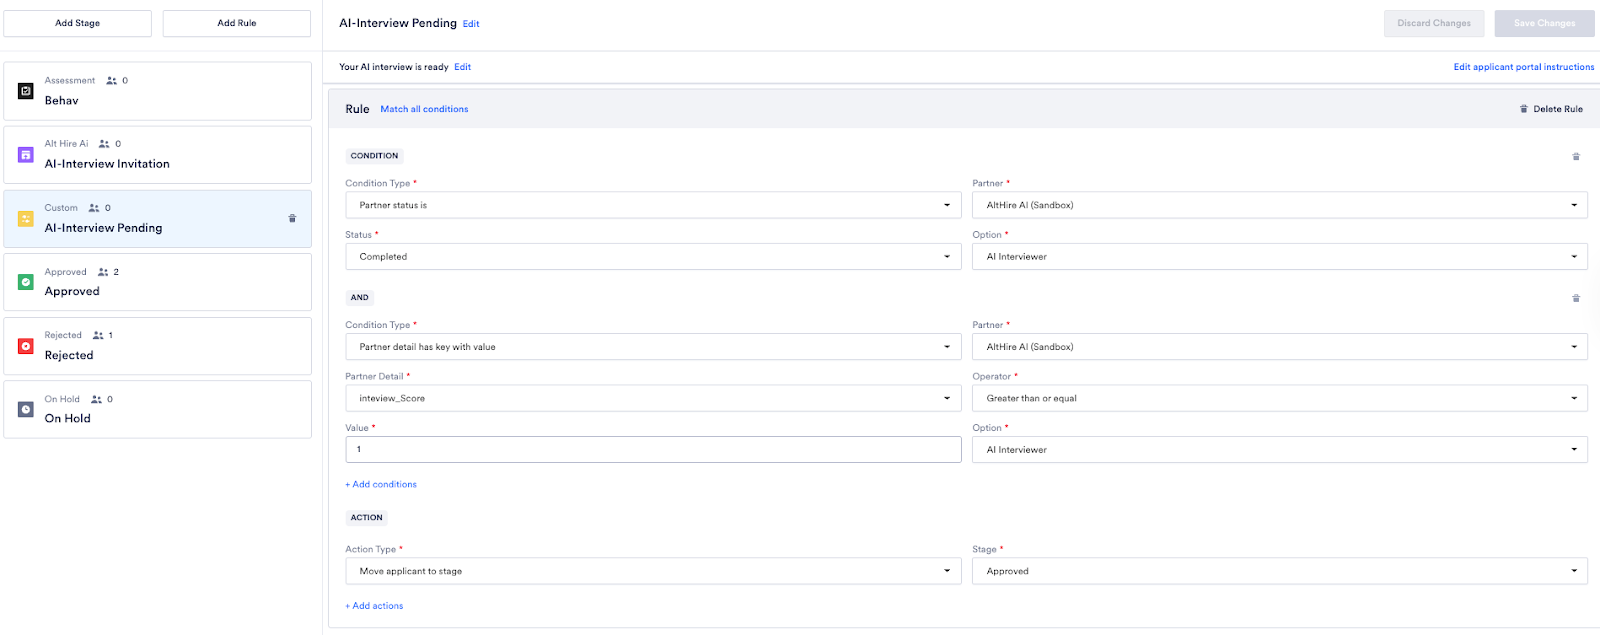Click the Value input field containing 1
The height and width of the screenshot is (635, 1600).
(652, 450)
